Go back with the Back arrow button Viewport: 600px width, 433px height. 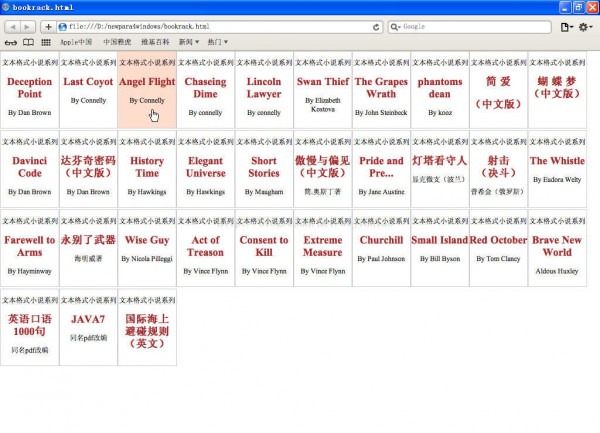click(13, 27)
